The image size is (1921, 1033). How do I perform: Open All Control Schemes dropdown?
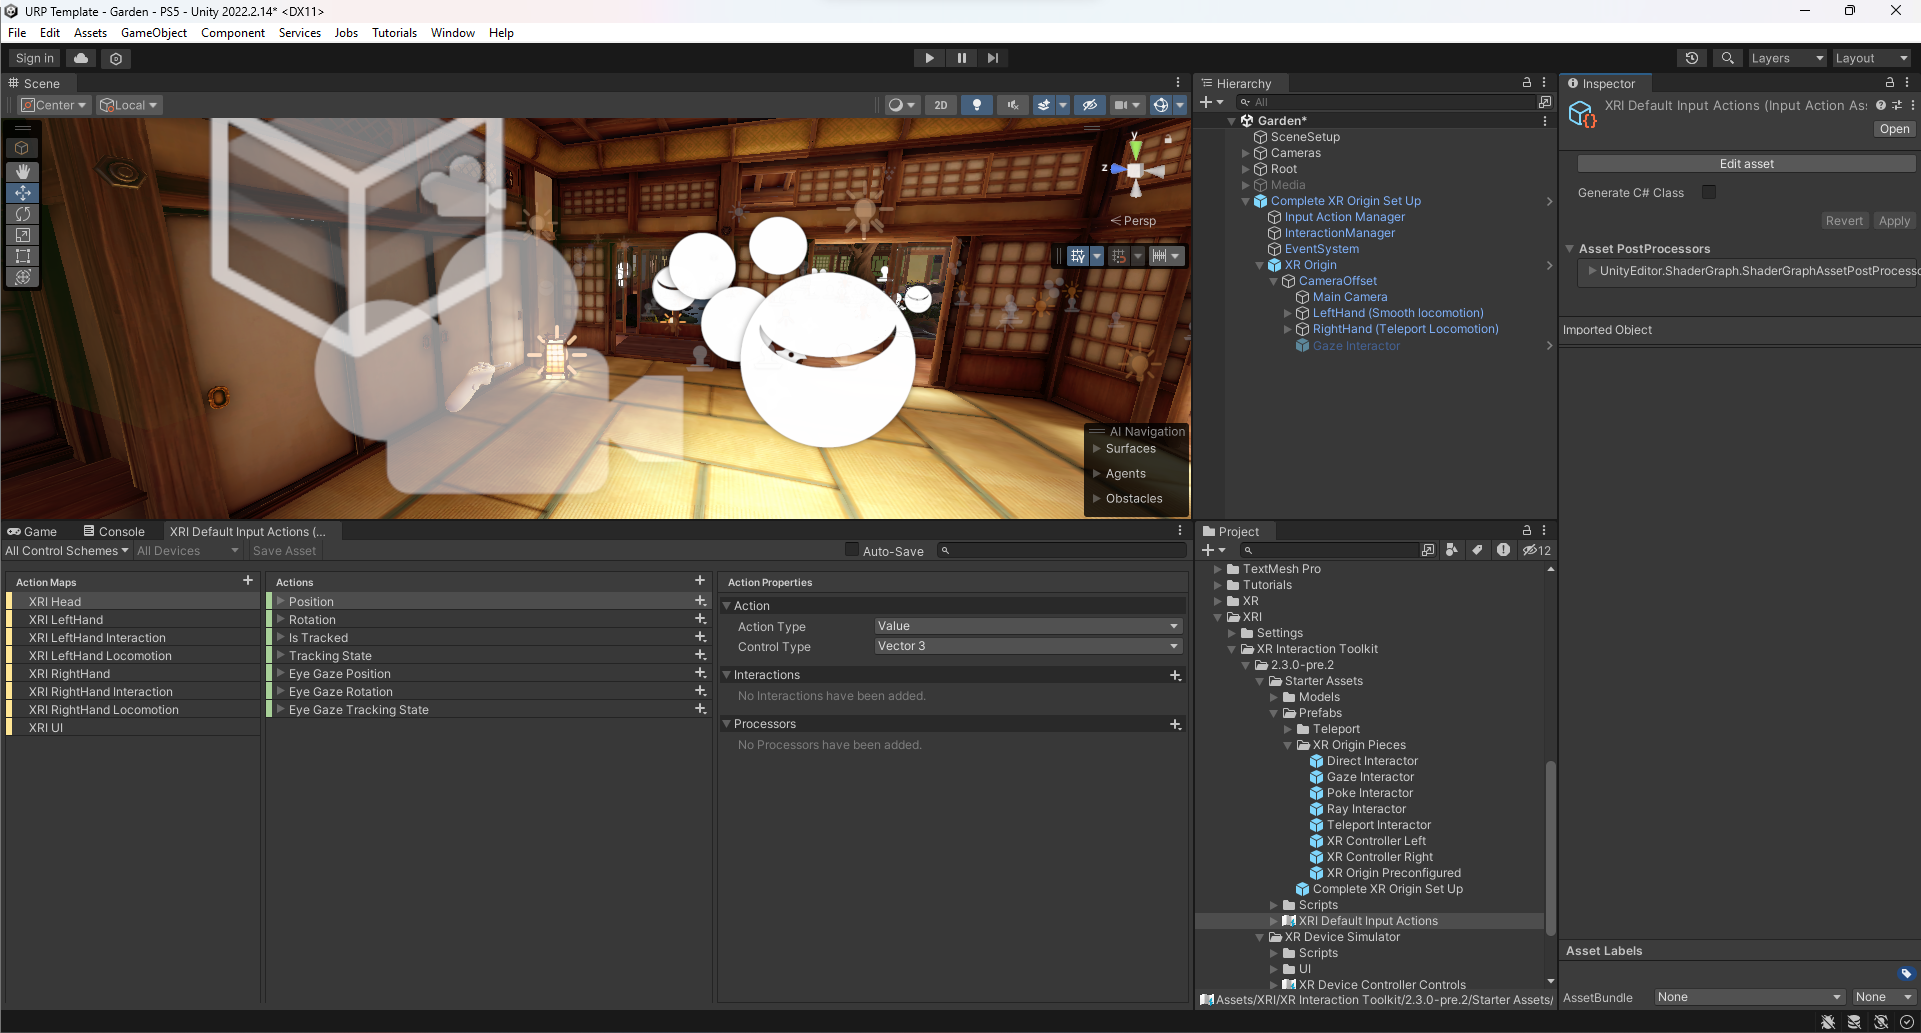[x=67, y=551]
